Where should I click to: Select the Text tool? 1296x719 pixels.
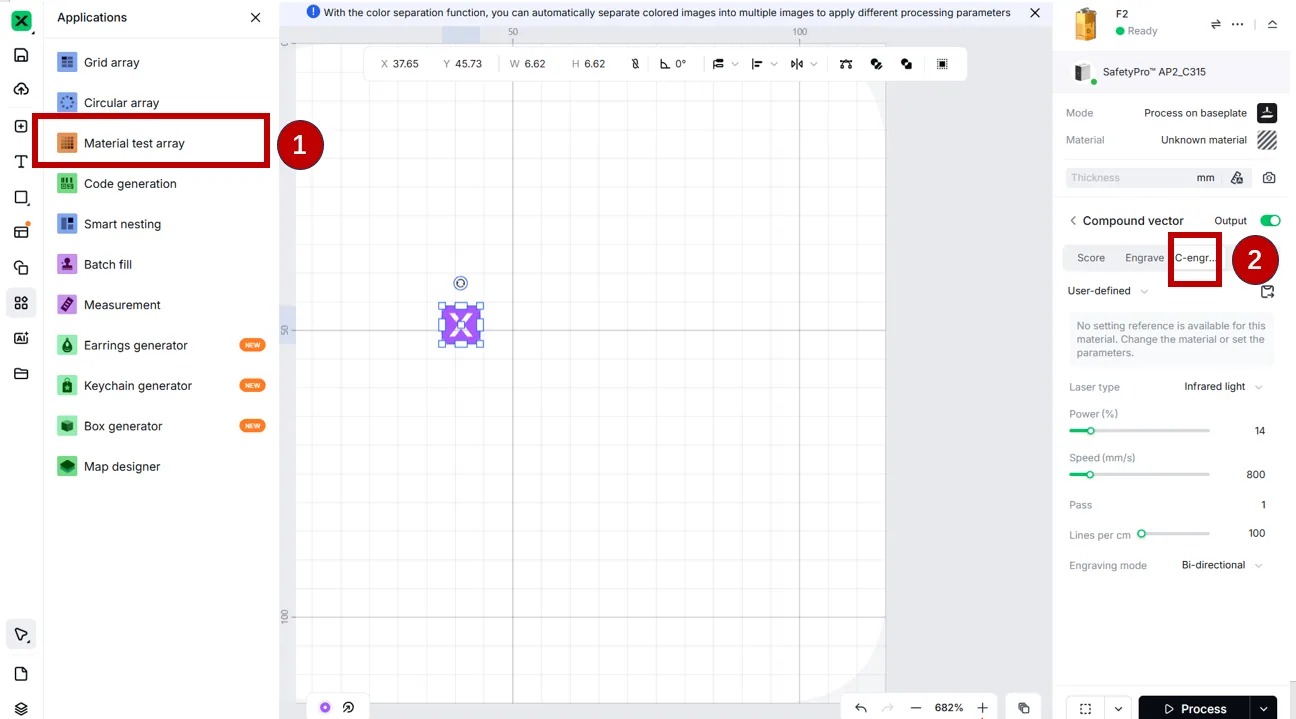coord(21,162)
